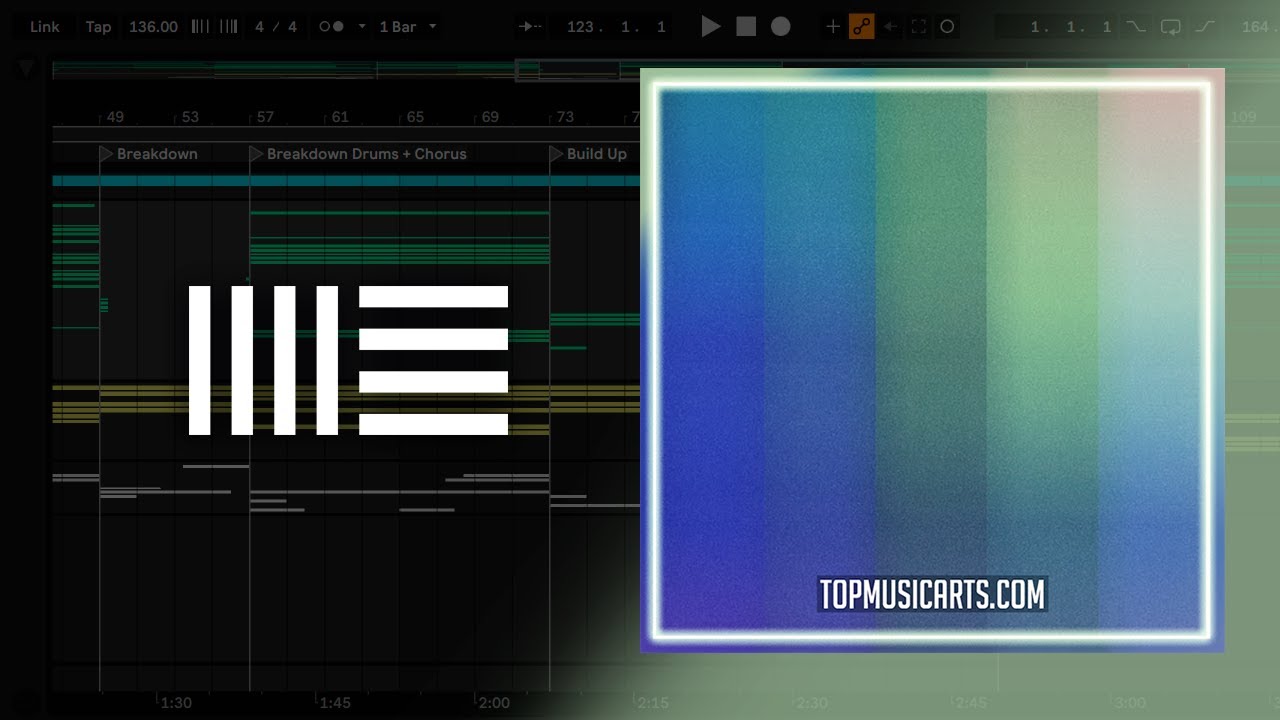
Task: Tap the Tap tempo button
Action: point(98,27)
